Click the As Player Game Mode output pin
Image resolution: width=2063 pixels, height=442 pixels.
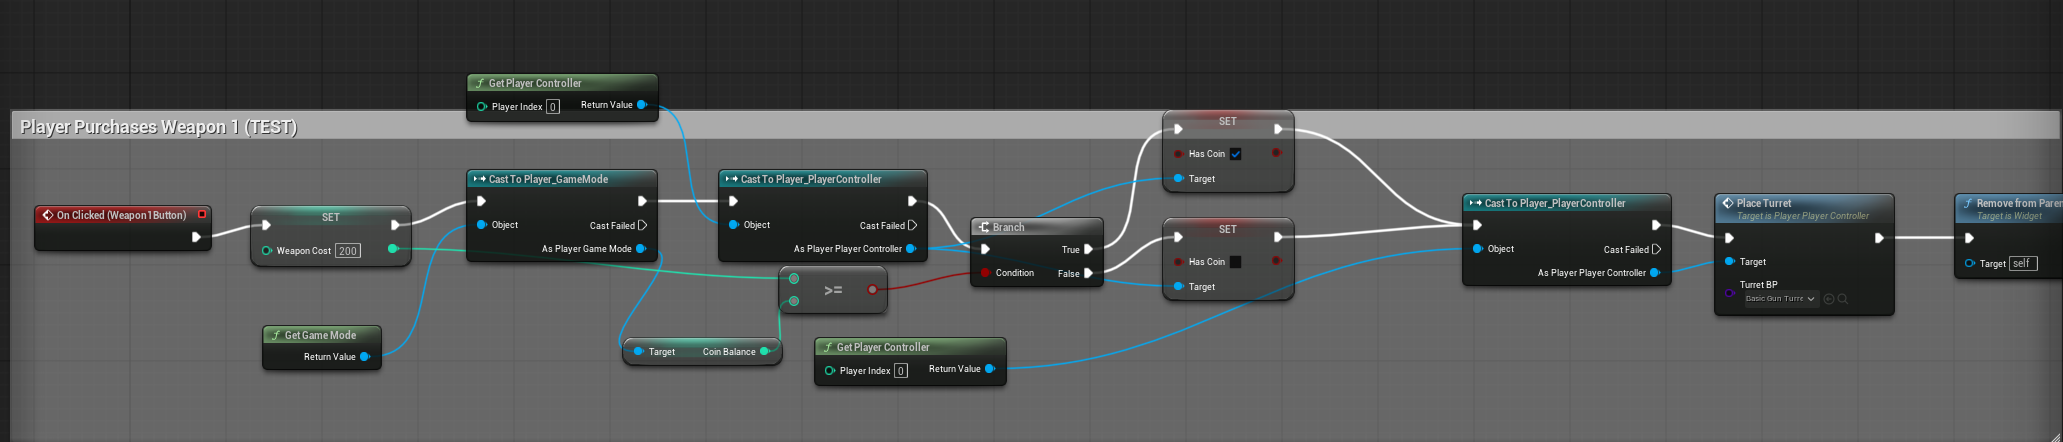coord(641,248)
